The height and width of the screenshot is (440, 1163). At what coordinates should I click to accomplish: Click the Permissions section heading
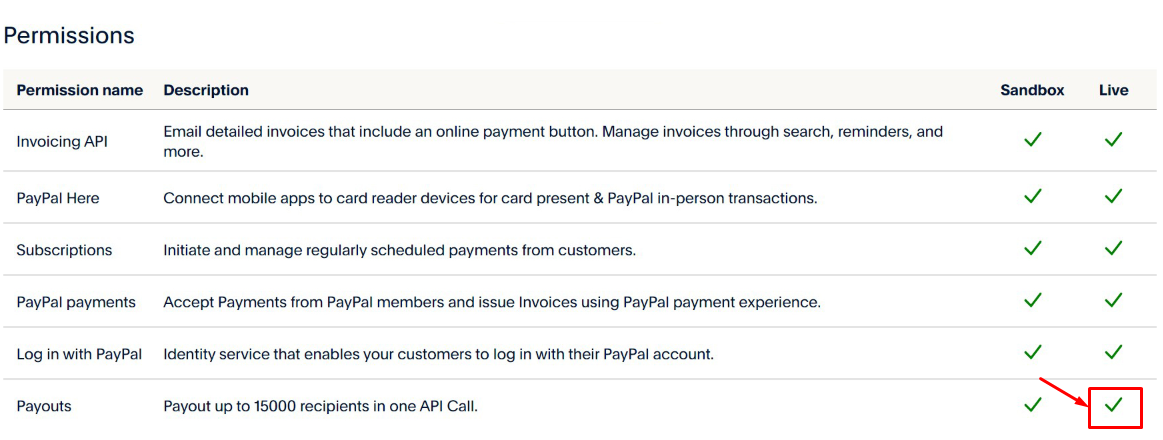click(x=69, y=36)
